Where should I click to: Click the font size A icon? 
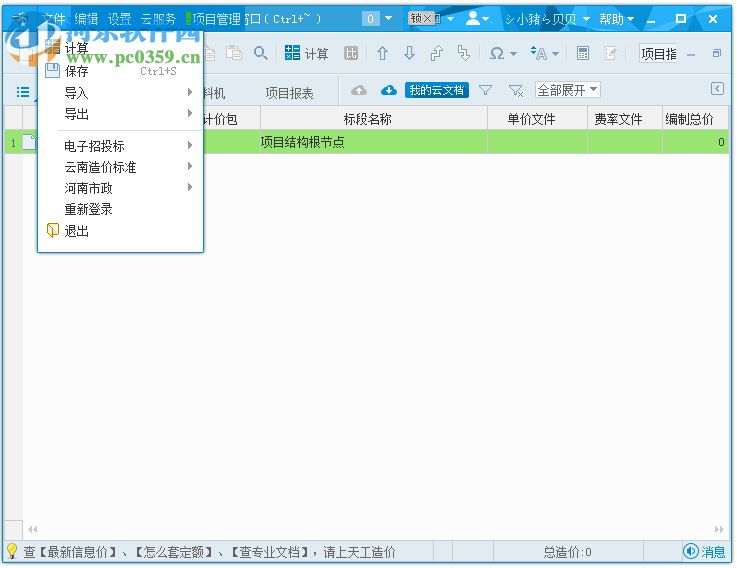coord(539,53)
